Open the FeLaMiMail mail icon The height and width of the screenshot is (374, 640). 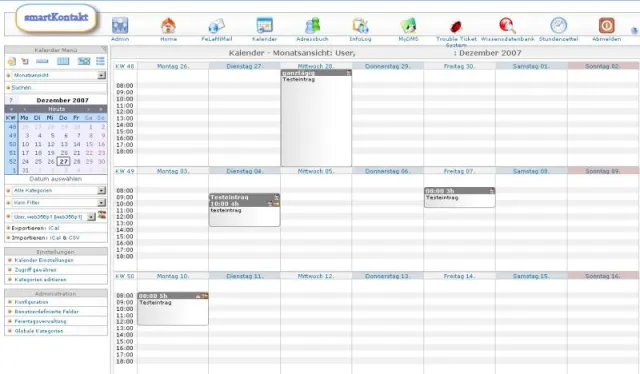pos(216,26)
